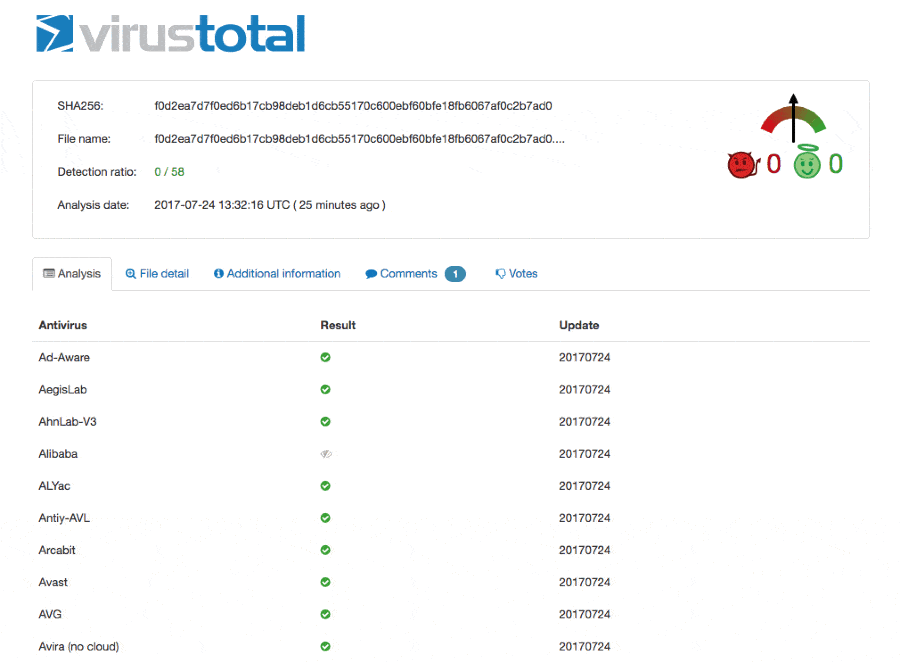Select the AVG antivirus name
900x662 pixels.
click(x=50, y=614)
